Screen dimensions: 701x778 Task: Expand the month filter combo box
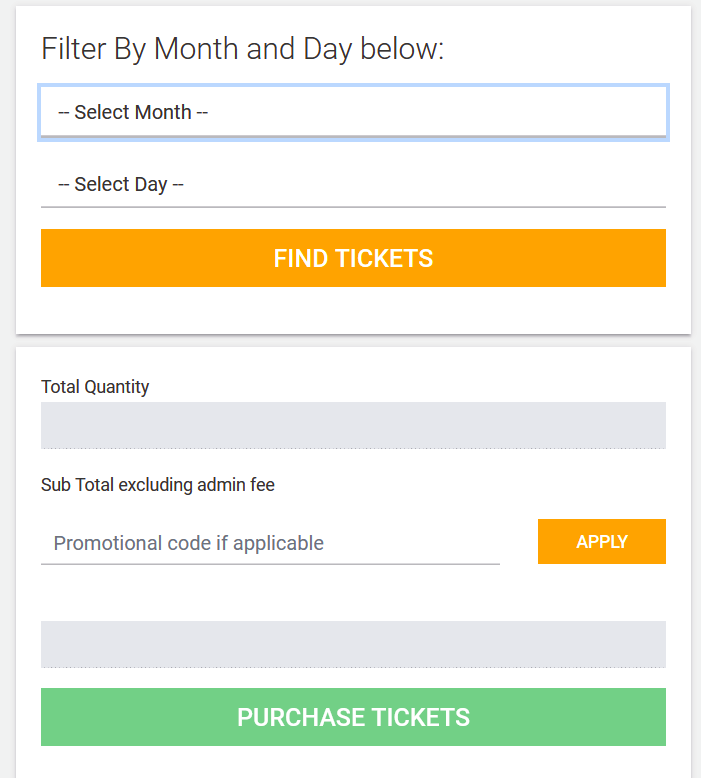coord(353,112)
